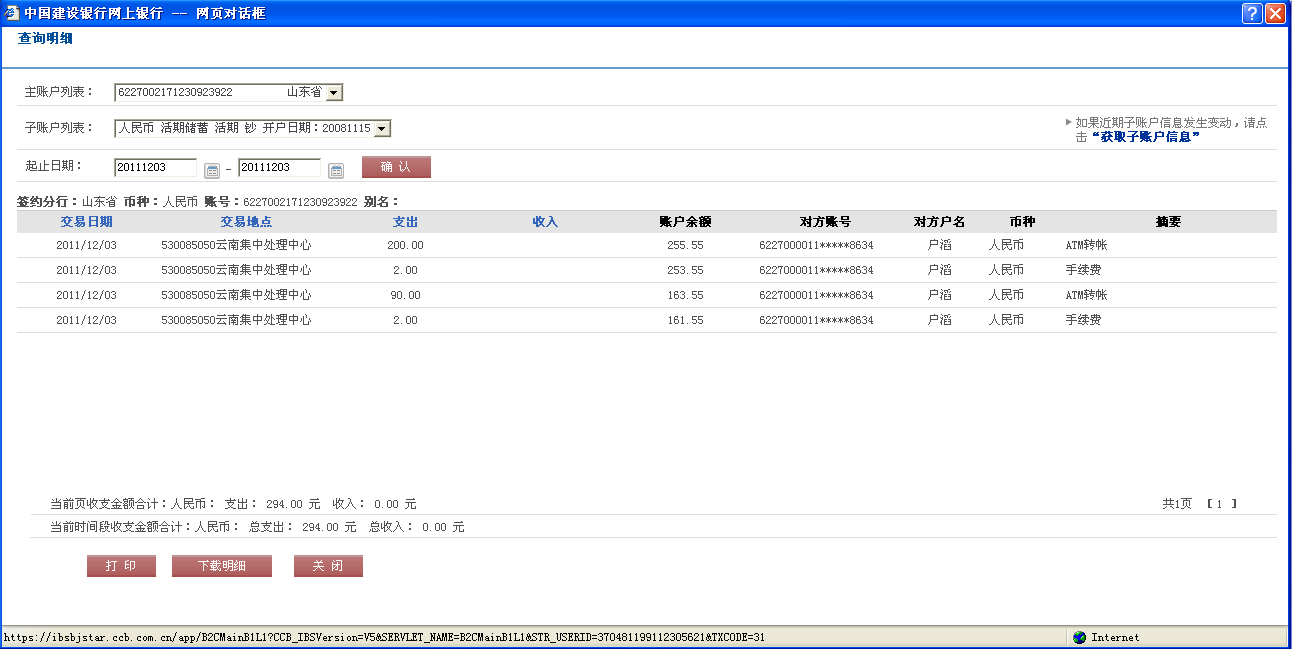Sort by 支出 column header
This screenshot has height=649, width=1292.
[x=405, y=222]
